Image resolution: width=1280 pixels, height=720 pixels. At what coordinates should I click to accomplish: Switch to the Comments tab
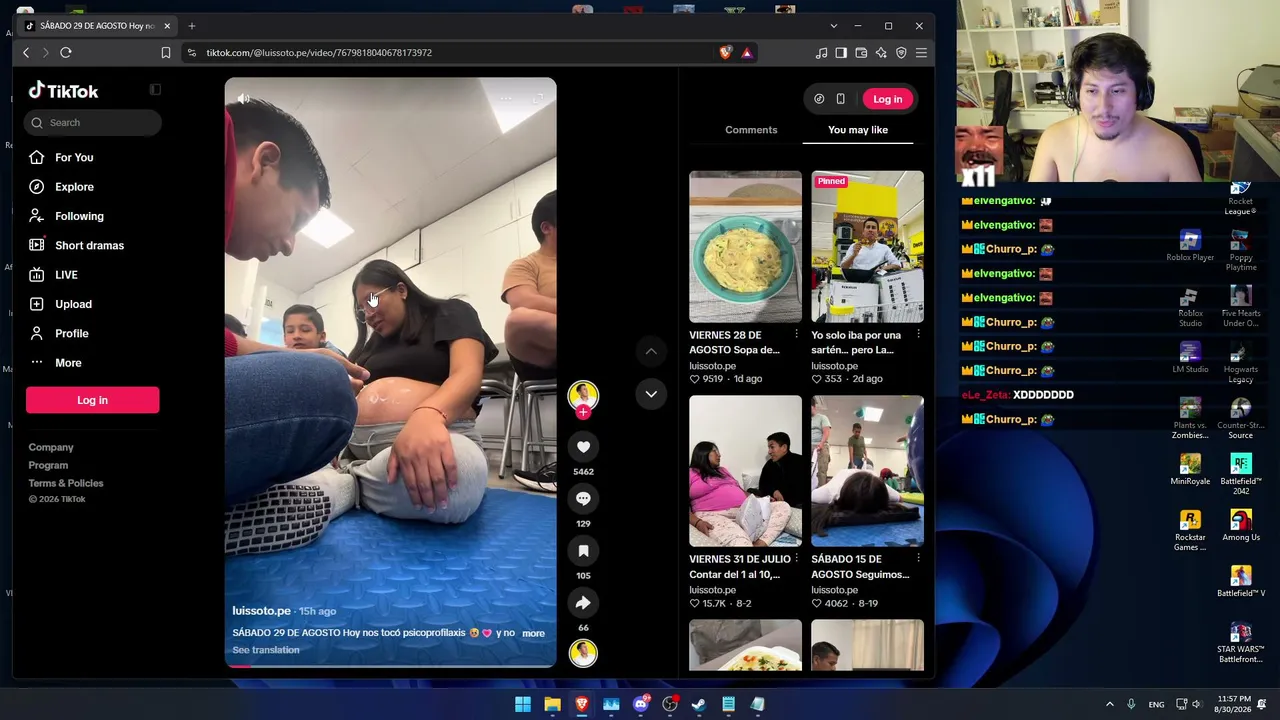[751, 130]
